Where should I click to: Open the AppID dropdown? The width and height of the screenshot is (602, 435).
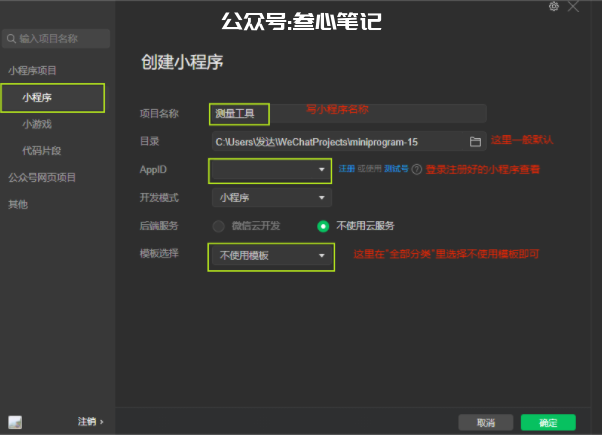click(x=270, y=170)
